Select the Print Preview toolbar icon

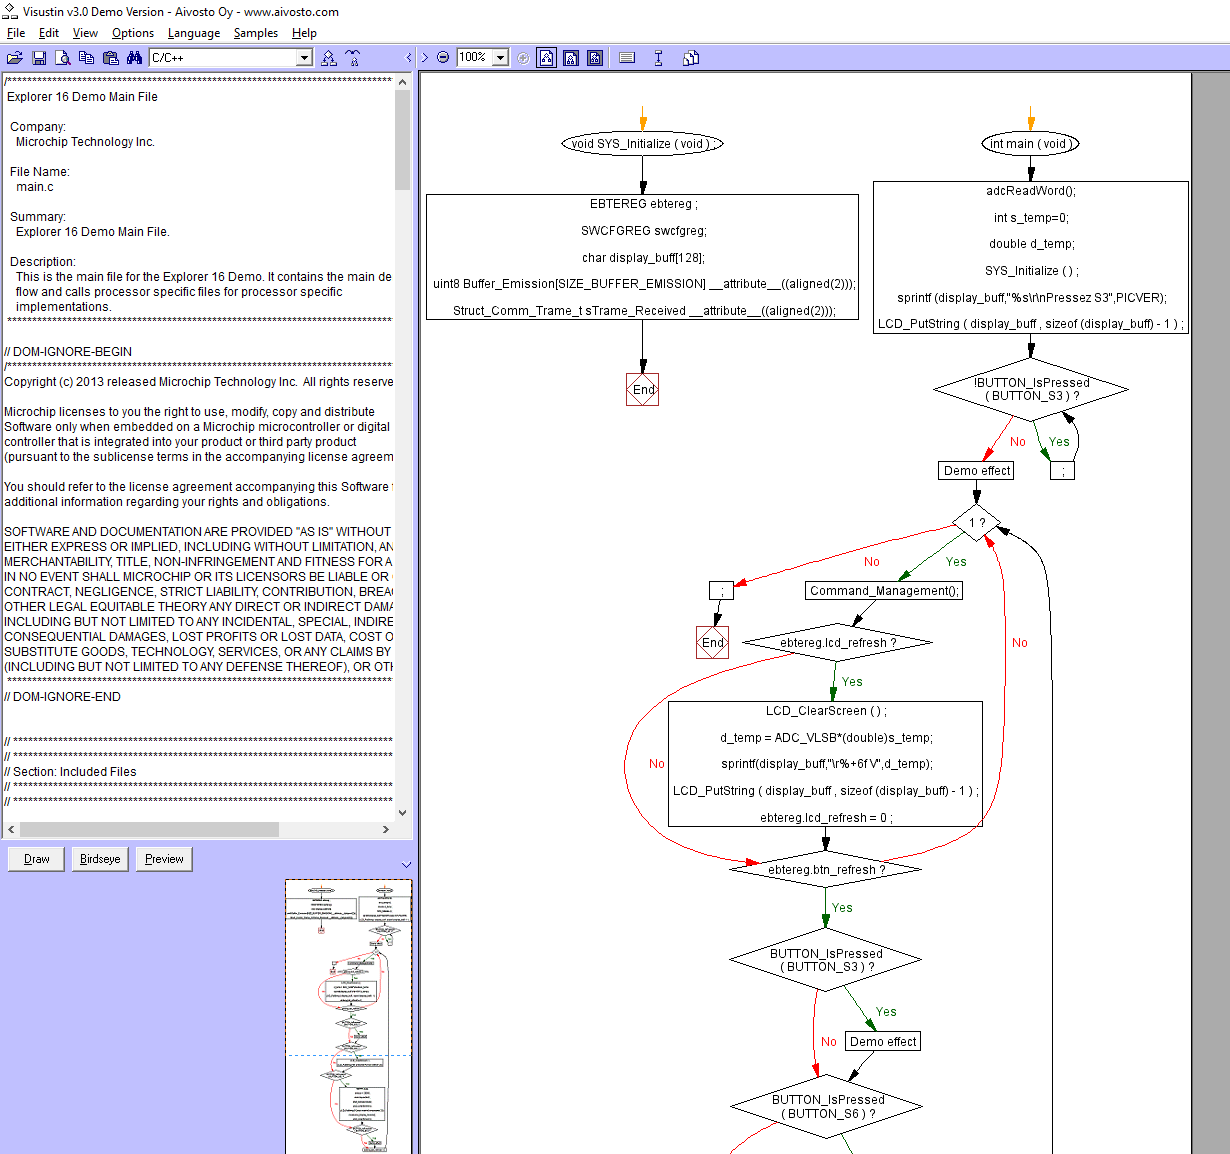tap(62, 57)
